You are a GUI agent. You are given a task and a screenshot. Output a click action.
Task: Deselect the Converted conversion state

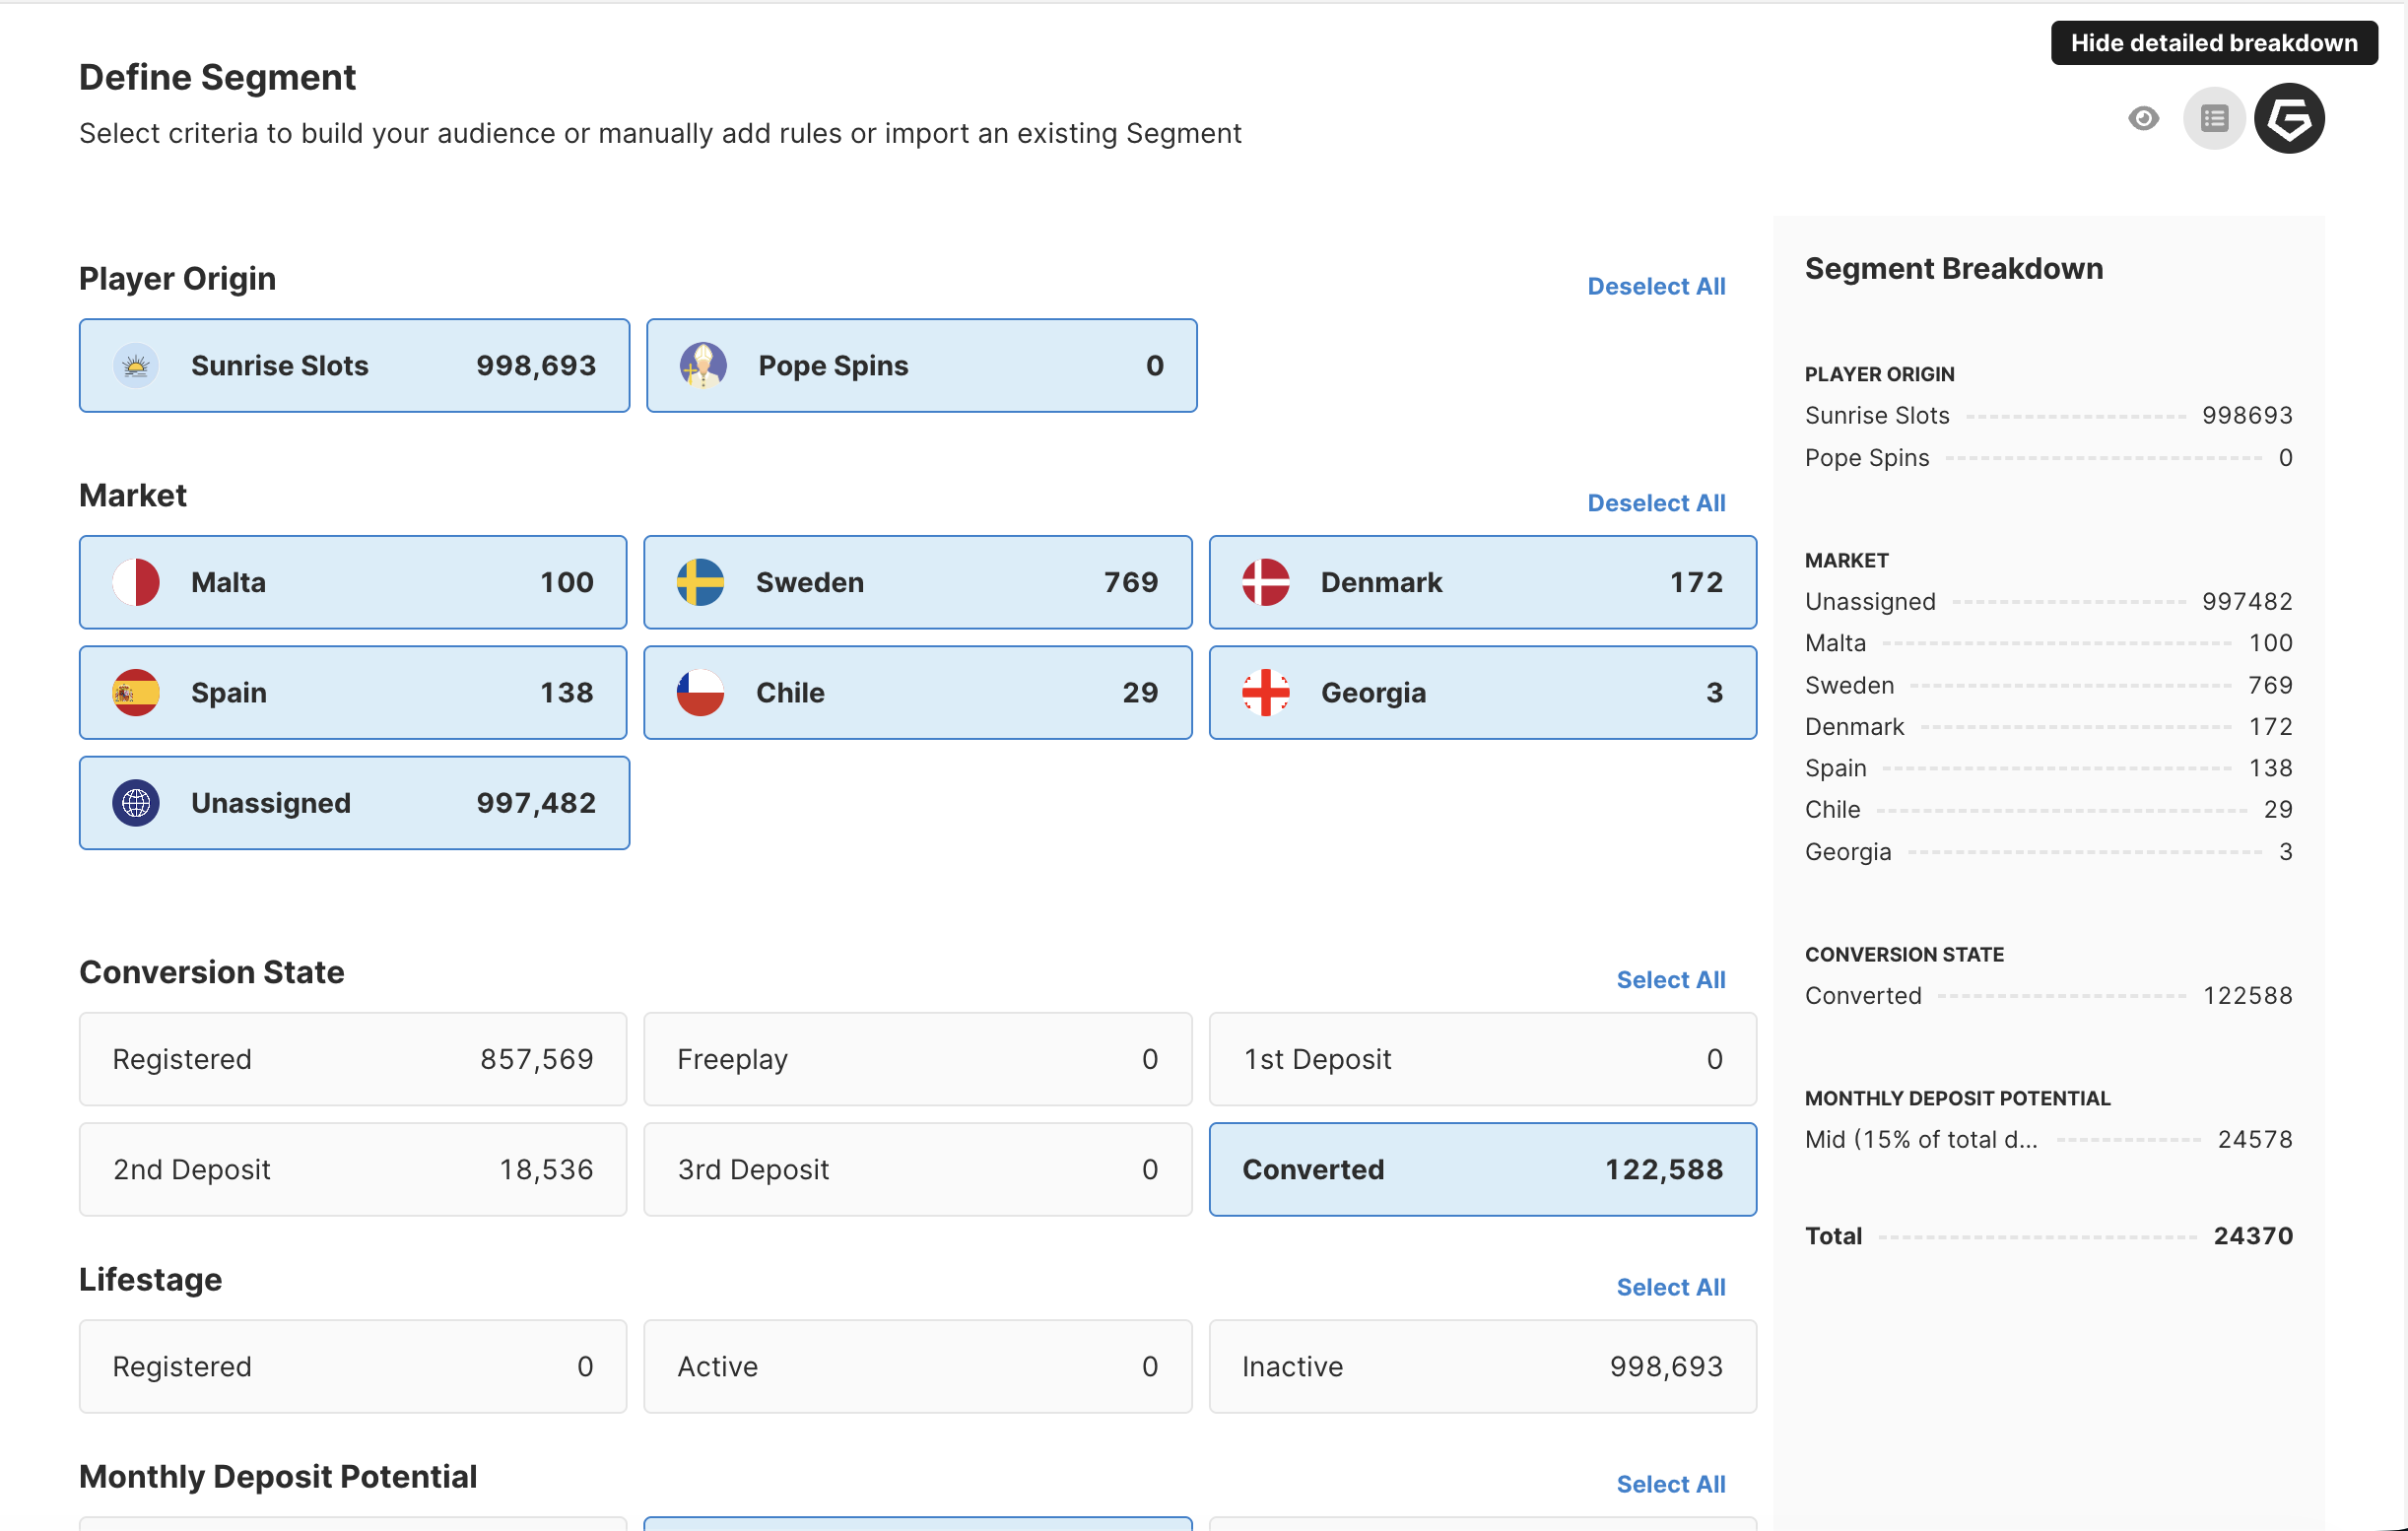[1482, 1169]
